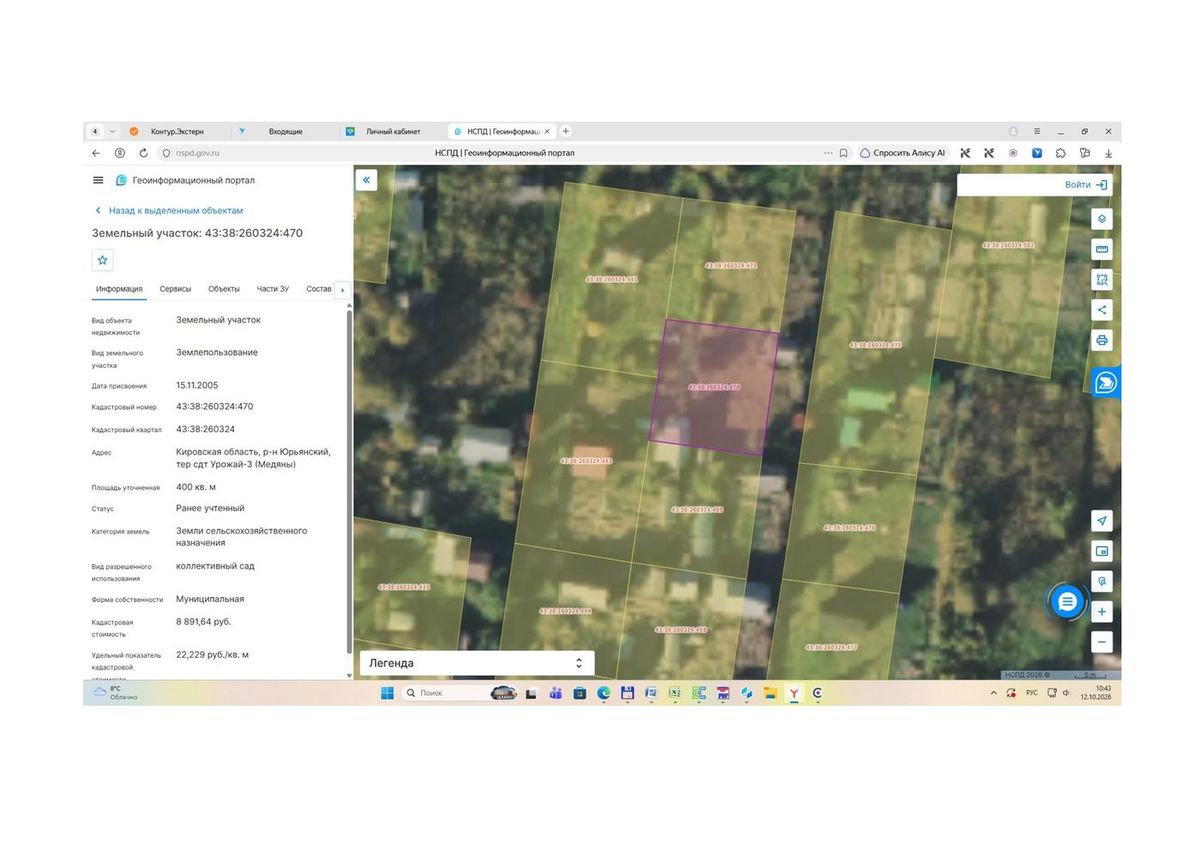Viewport: 1200px width, 849px height.
Task: Select the highlighted parcel 43:38:260324:470 on map
Action: click(714, 388)
